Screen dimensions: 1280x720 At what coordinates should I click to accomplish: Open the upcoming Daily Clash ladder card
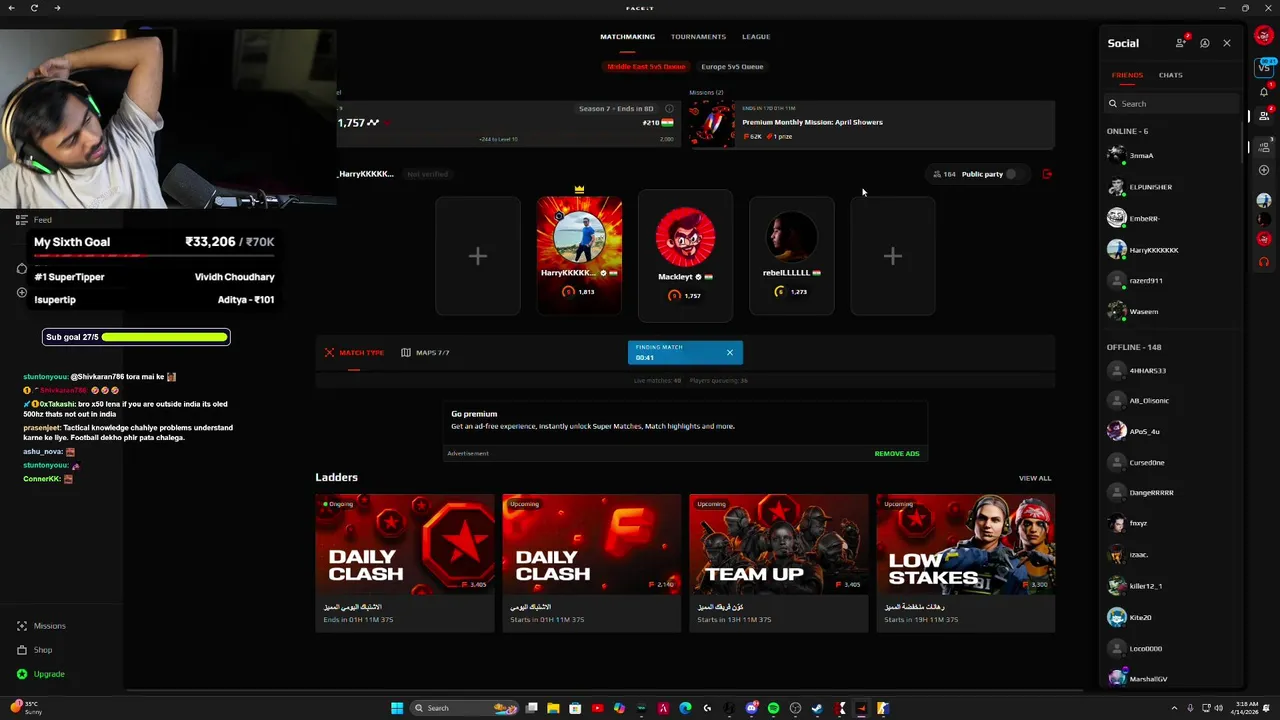click(x=592, y=563)
